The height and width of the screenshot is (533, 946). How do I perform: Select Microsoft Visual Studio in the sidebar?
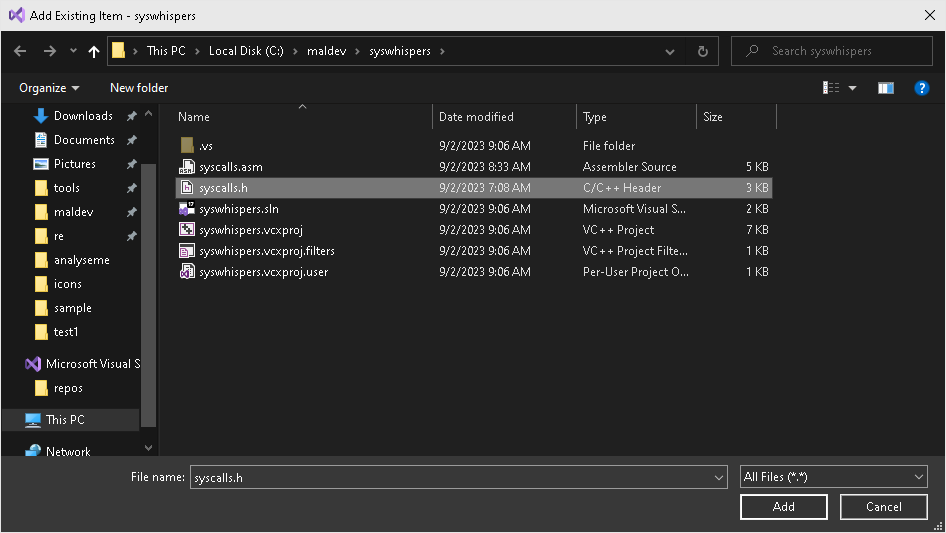(x=82, y=364)
